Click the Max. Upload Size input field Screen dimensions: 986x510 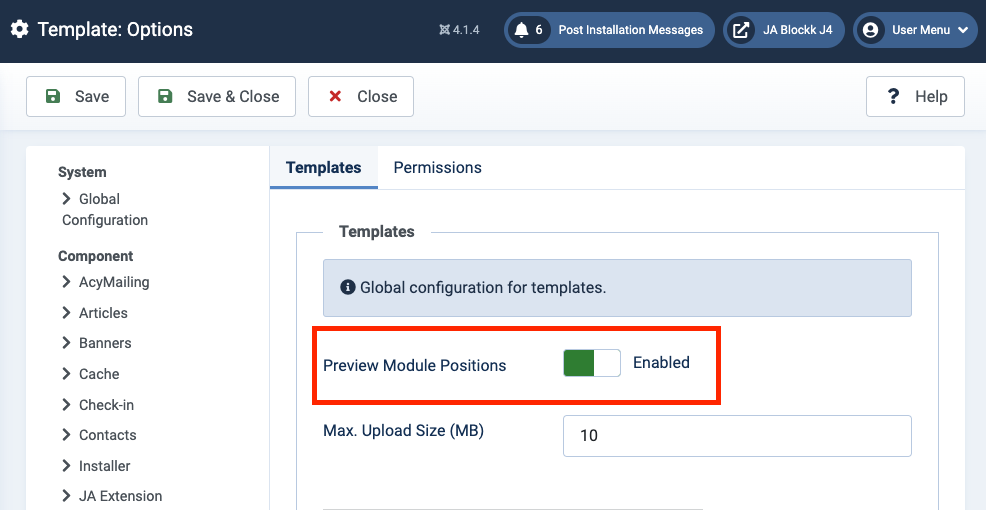737,436
